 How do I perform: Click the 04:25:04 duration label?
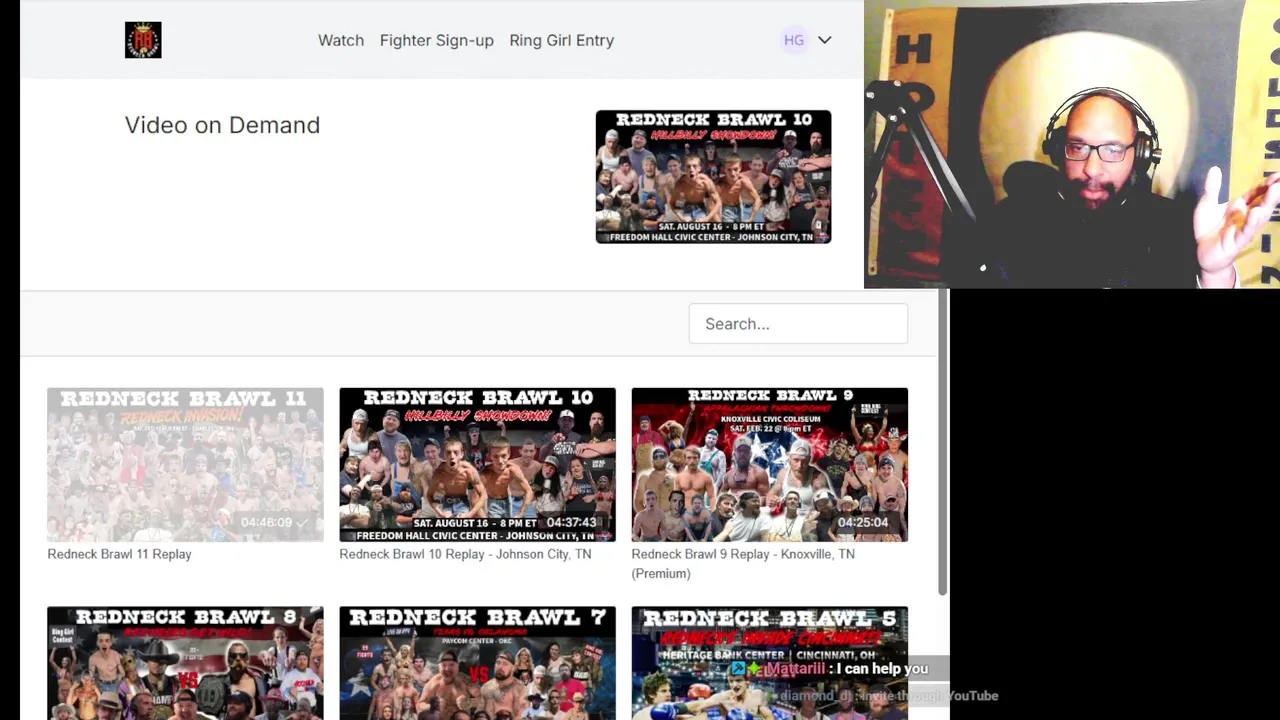pyautogui.click(x=863, y=523)
